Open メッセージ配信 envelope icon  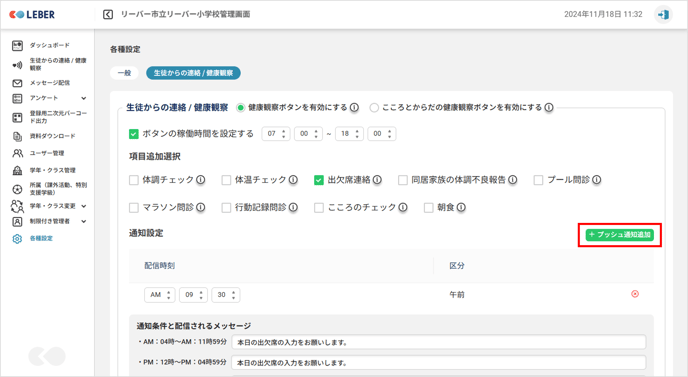(x=17, y=83)
